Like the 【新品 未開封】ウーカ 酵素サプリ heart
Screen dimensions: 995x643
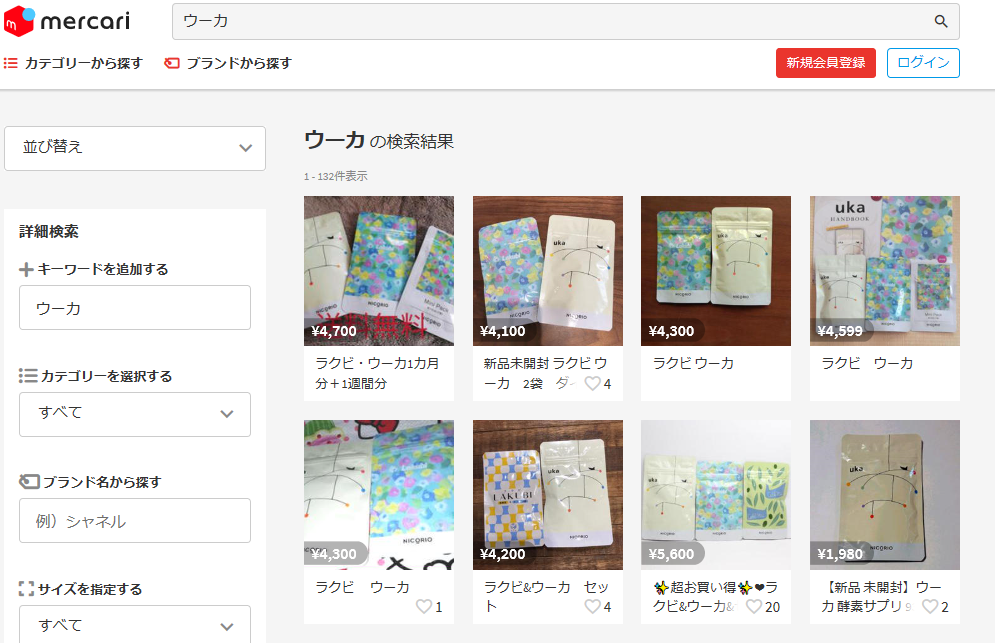click(930, 606)
